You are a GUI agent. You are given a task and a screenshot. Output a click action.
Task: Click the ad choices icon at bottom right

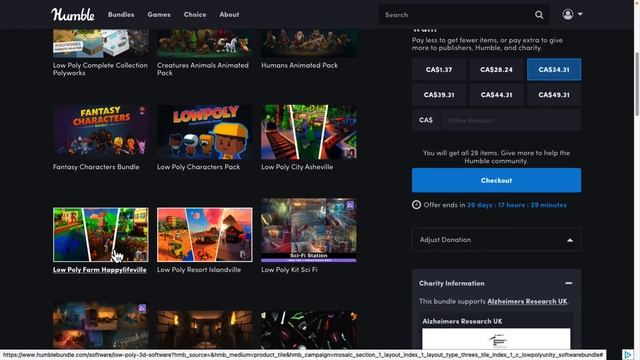[627, 354]
